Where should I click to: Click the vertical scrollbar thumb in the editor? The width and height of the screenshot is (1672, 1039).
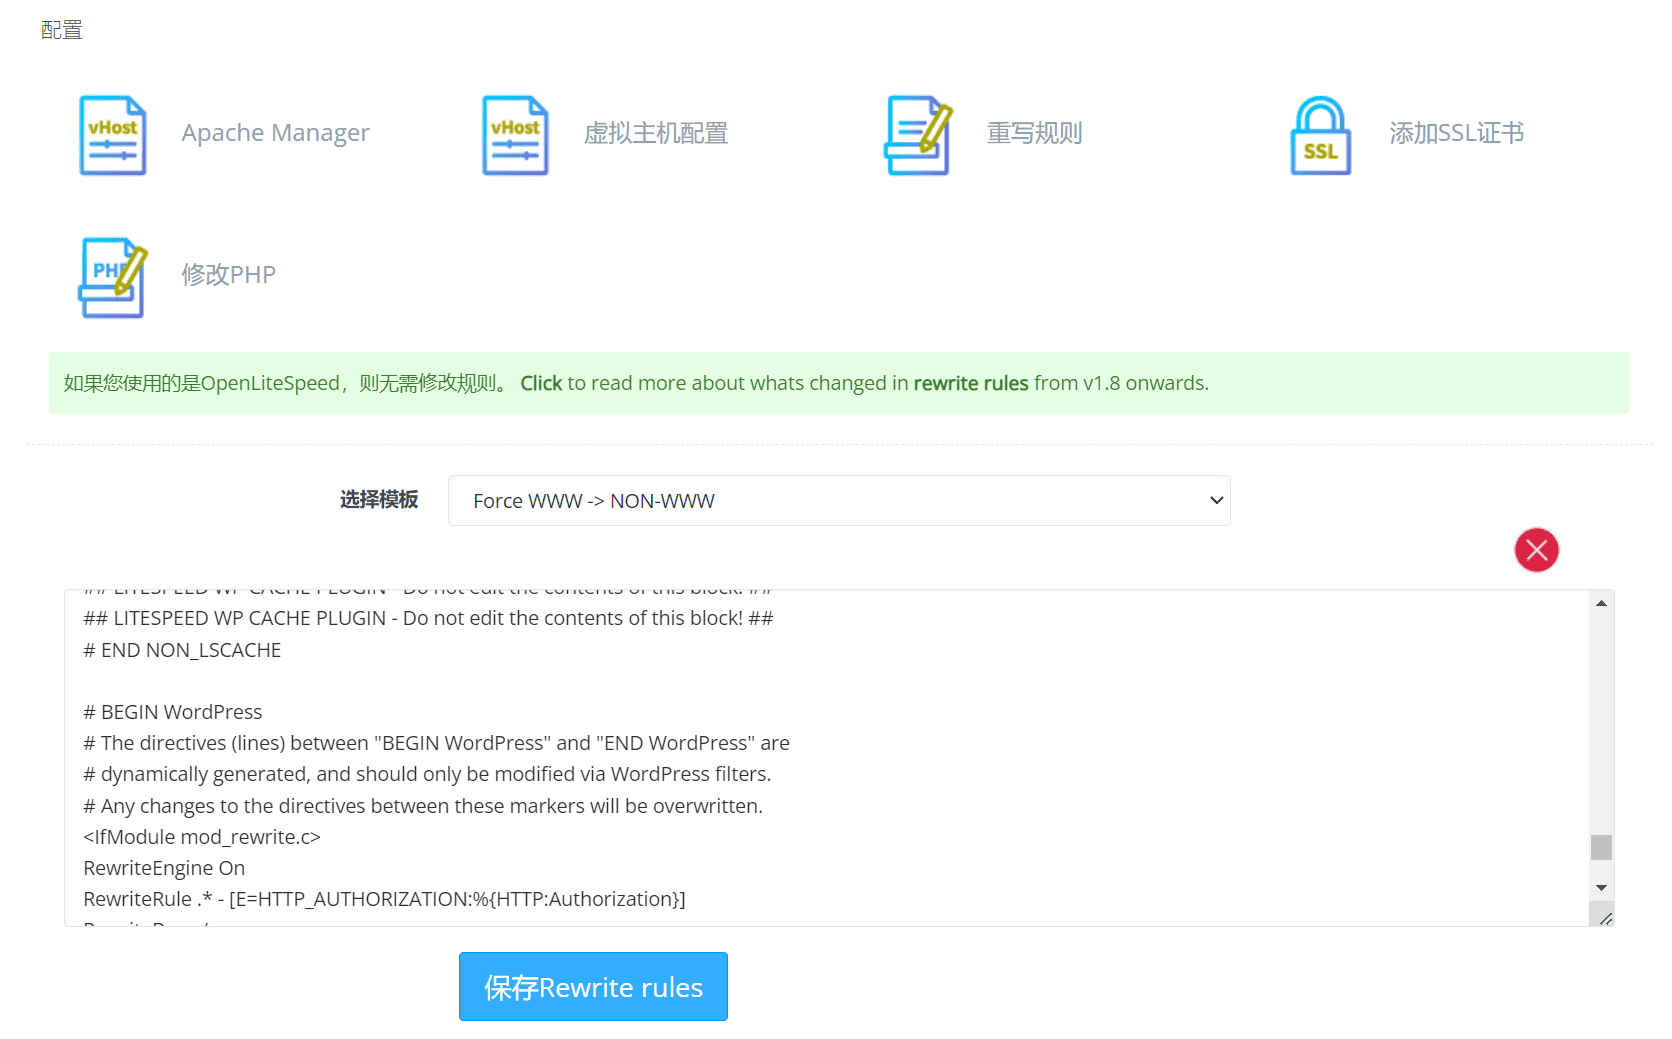tap(1600, 846)
